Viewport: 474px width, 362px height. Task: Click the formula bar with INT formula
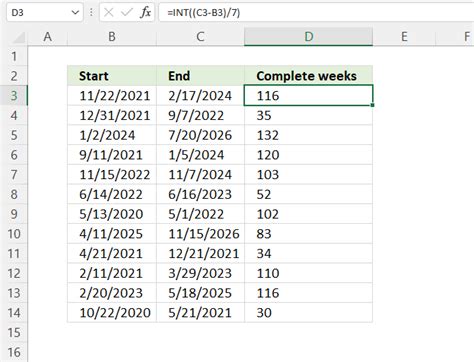tap(317, 13)
